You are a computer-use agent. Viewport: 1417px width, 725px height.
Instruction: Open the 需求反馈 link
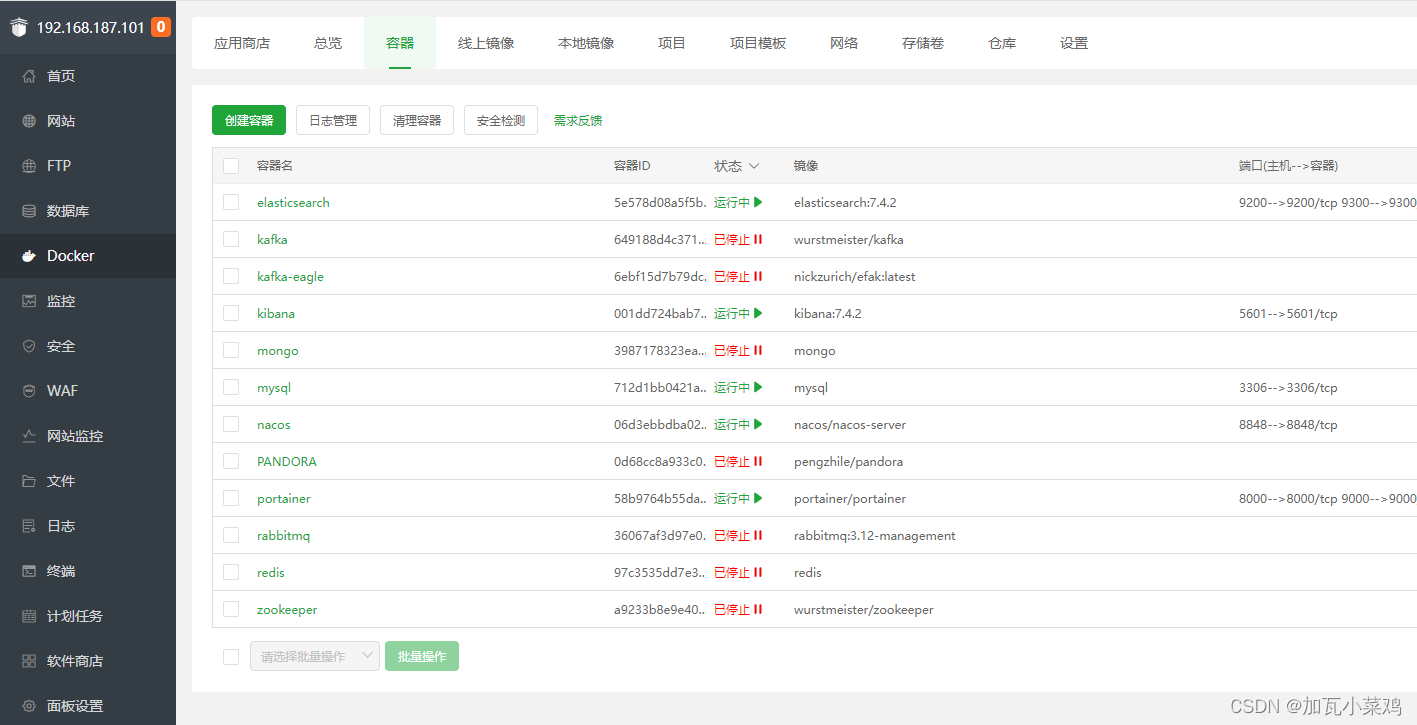click(578, 120)
